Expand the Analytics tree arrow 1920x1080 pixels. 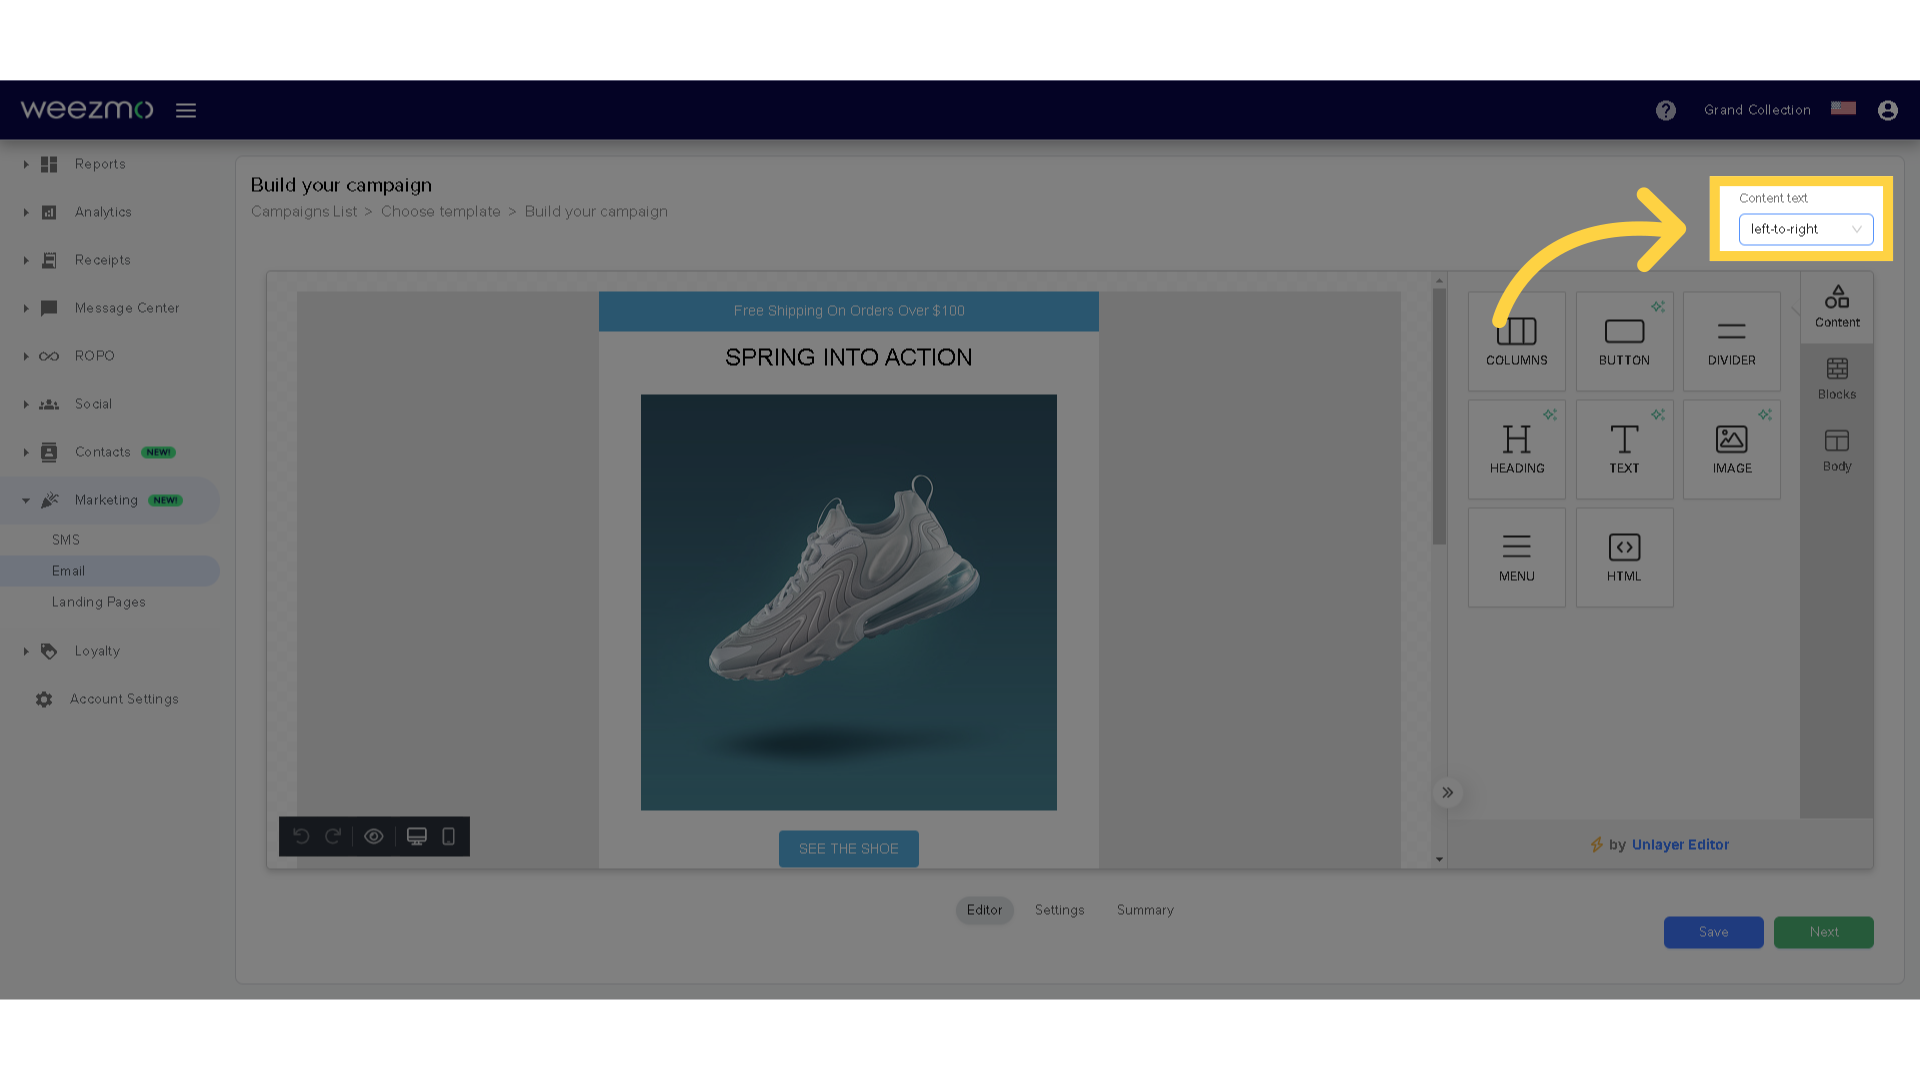tap(26, 212)
